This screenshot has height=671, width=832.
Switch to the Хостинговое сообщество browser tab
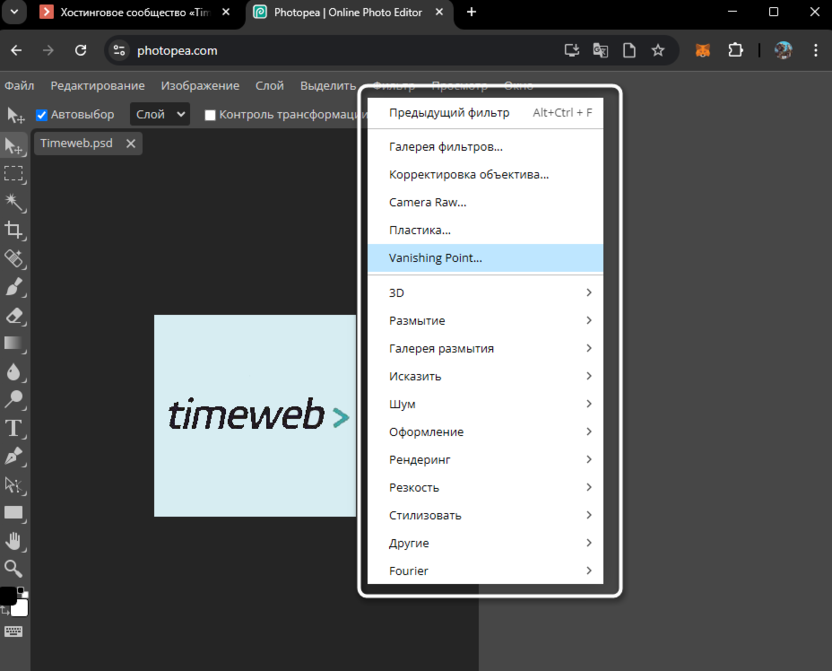[135, 12]
